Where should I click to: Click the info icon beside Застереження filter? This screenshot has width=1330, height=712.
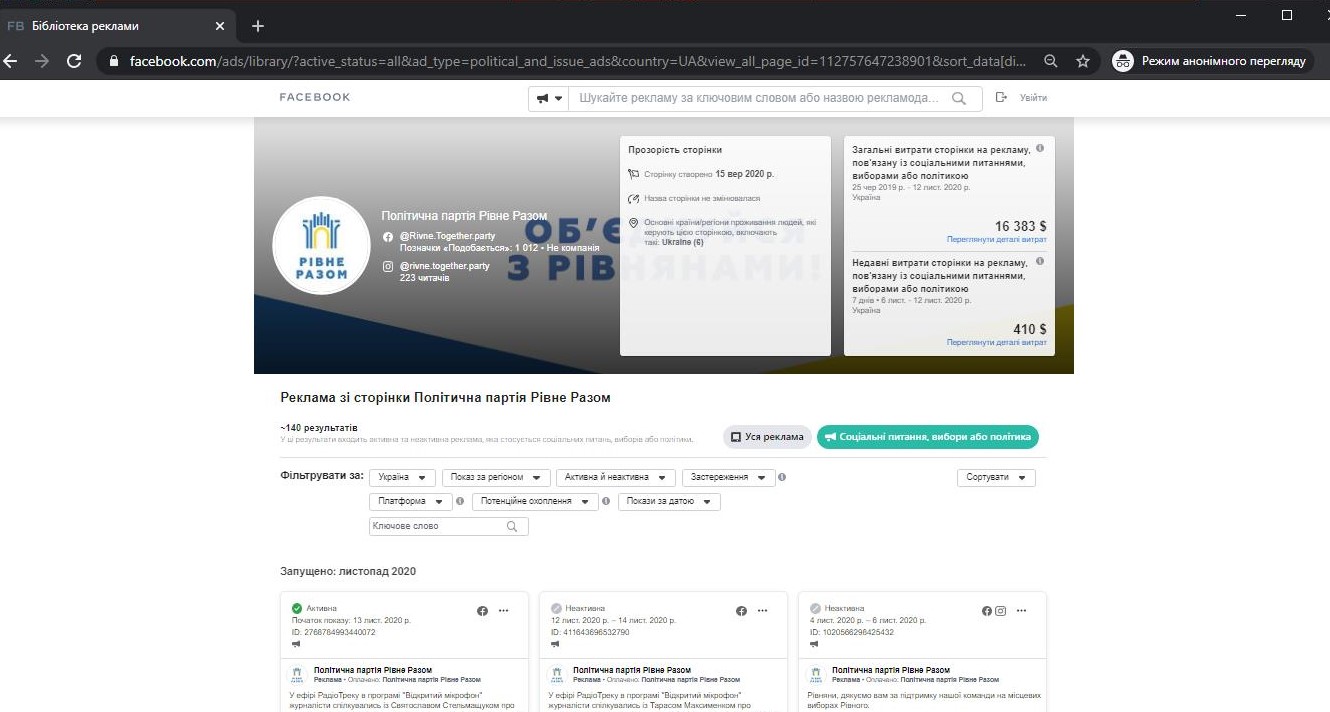782,477
